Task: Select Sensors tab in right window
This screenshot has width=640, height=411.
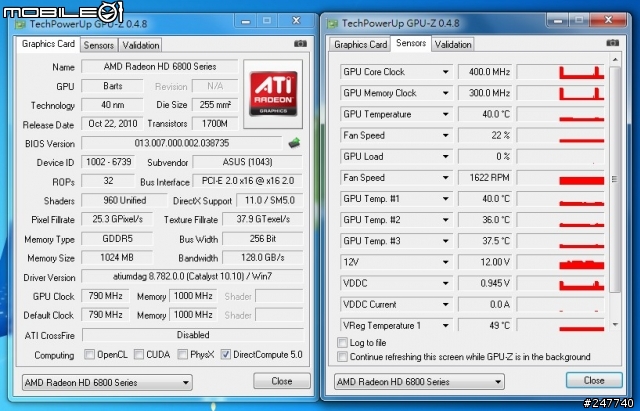Action: click(x=411, y=43)
